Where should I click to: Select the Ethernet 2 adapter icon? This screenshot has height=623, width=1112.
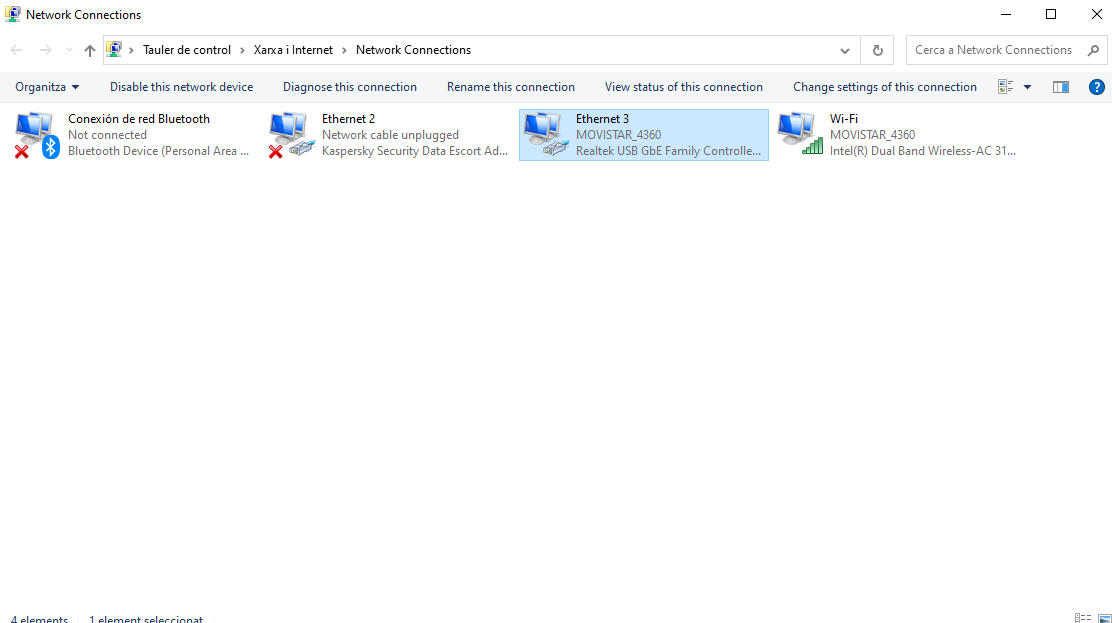pyautogui.click(x=291, y=135)
